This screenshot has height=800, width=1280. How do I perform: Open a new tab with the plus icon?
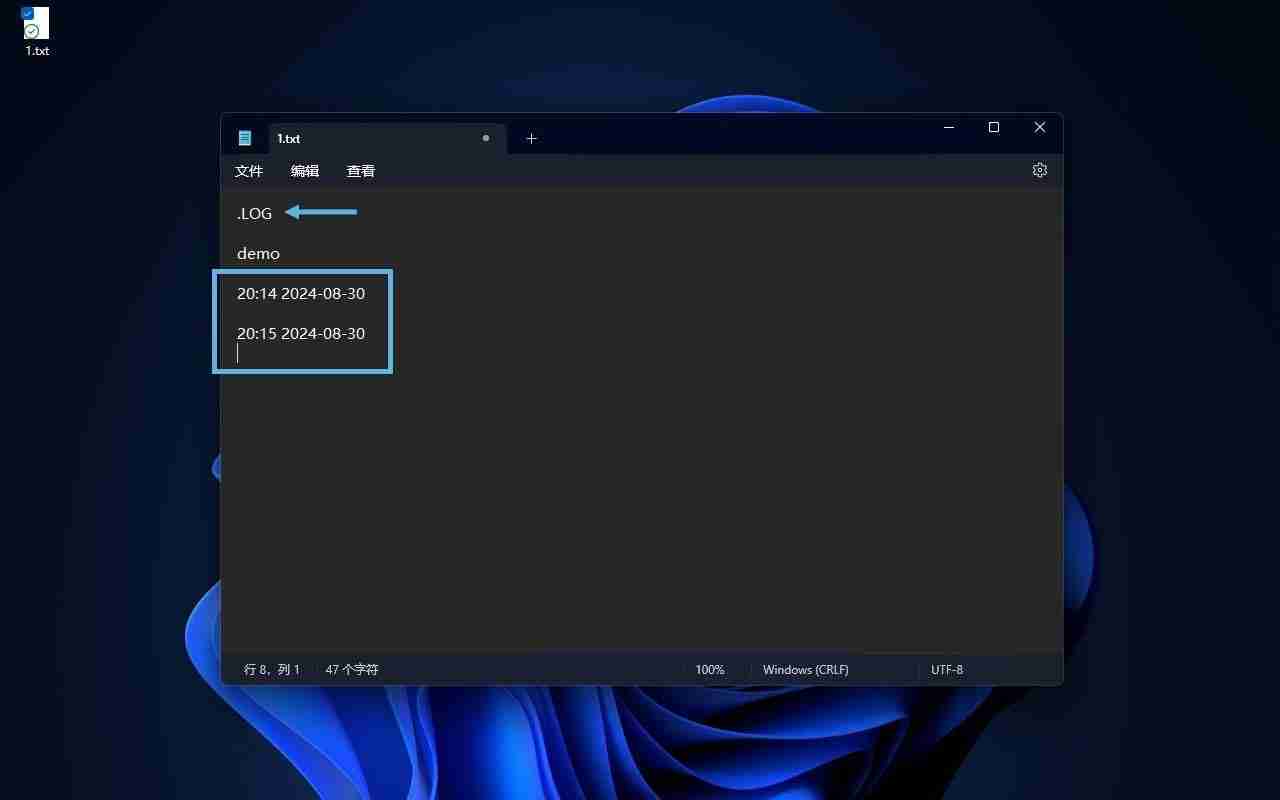click(x=531, y=138)
